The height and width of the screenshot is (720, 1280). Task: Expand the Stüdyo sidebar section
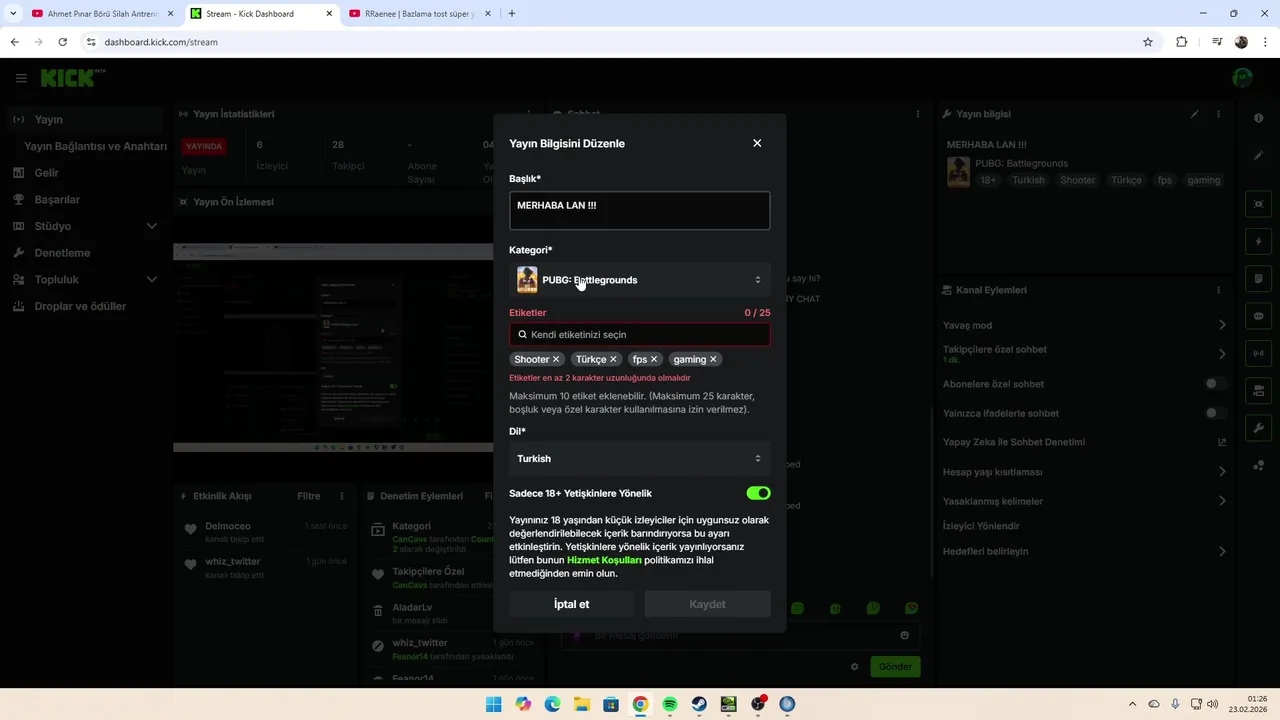84,226
